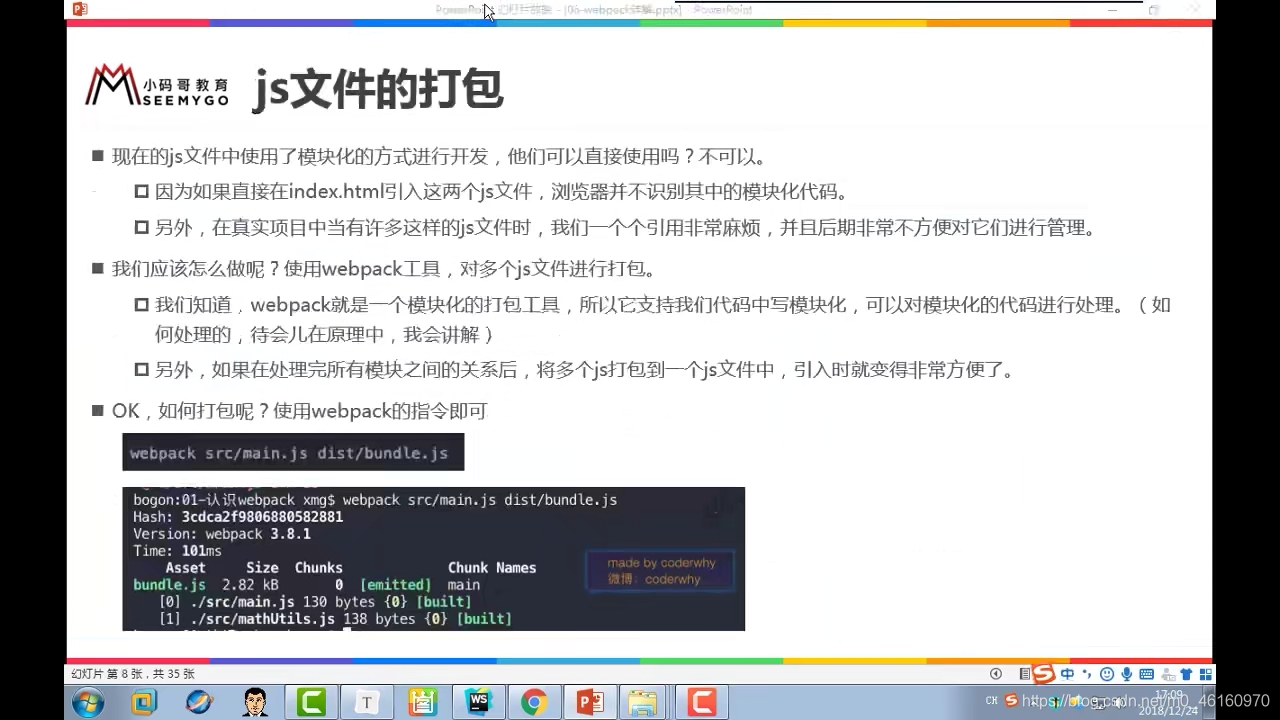The height and width of the screenshot is (720, 1280).
Task: Click the CH language indicator in tray
Action: click(991, 700)
